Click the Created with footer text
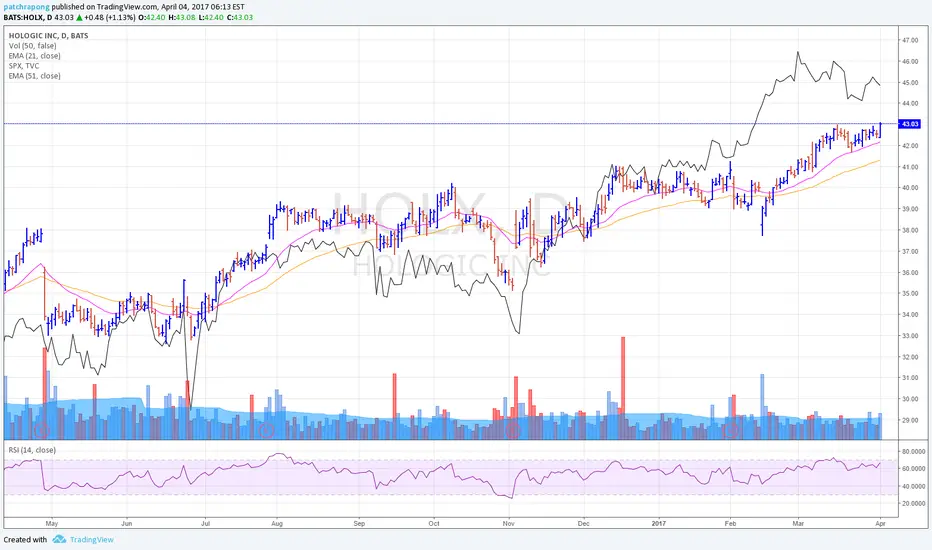 (25, 540)
